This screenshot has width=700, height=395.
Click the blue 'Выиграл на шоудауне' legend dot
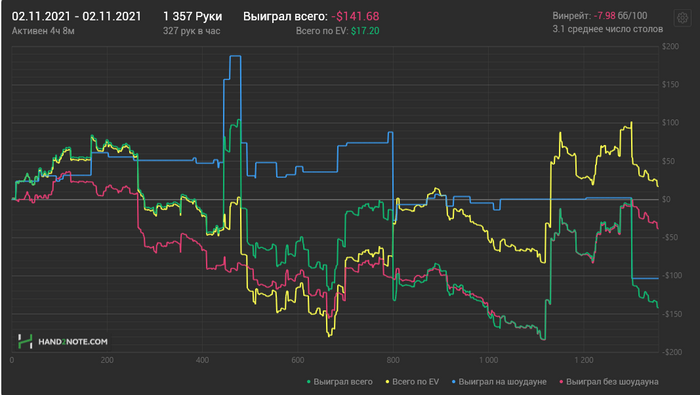click(x=454, y=382)
